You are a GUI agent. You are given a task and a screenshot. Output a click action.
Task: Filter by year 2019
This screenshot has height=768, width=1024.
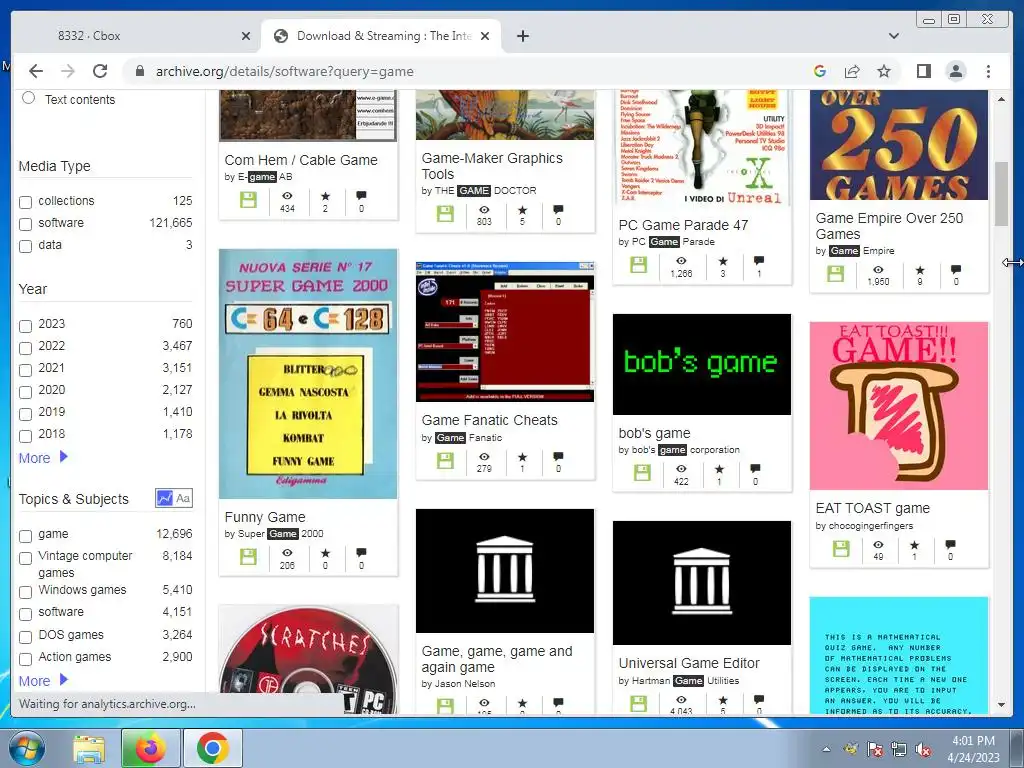(25, 414)
